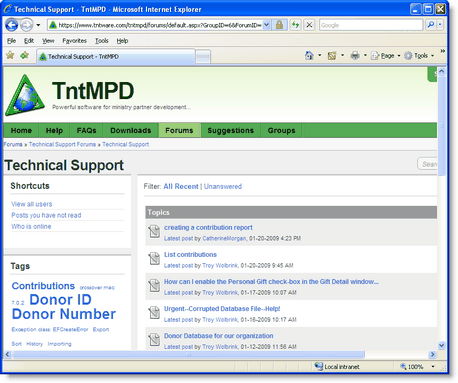The image size is (458, 383).
Task: Click the search magnifier button
Action: [x=431, y=25]
